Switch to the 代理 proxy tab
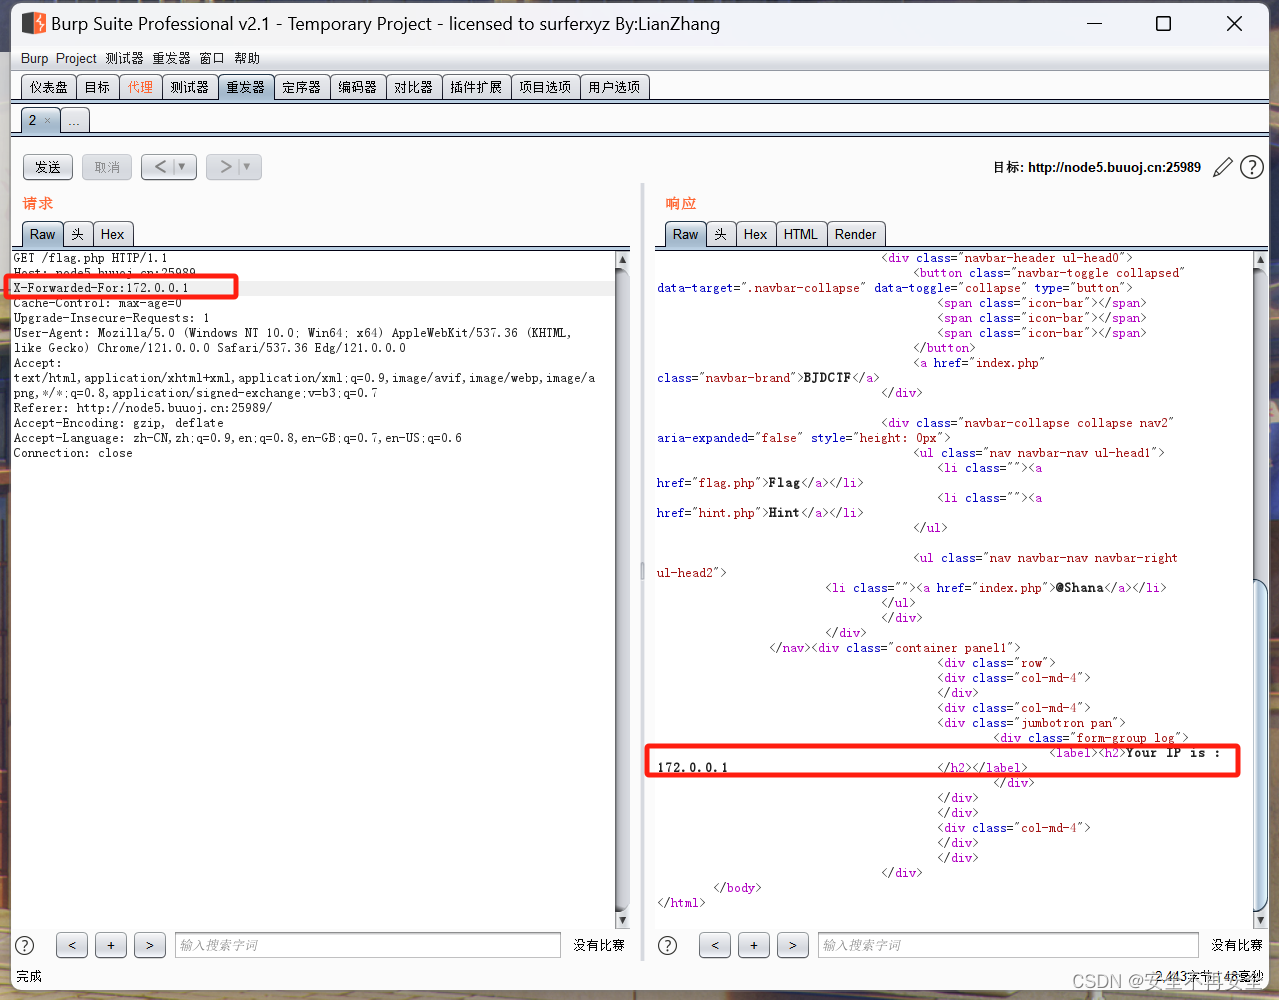Image resolution: width=1279 pixels, height=1000 pixels. coord(140,87)
